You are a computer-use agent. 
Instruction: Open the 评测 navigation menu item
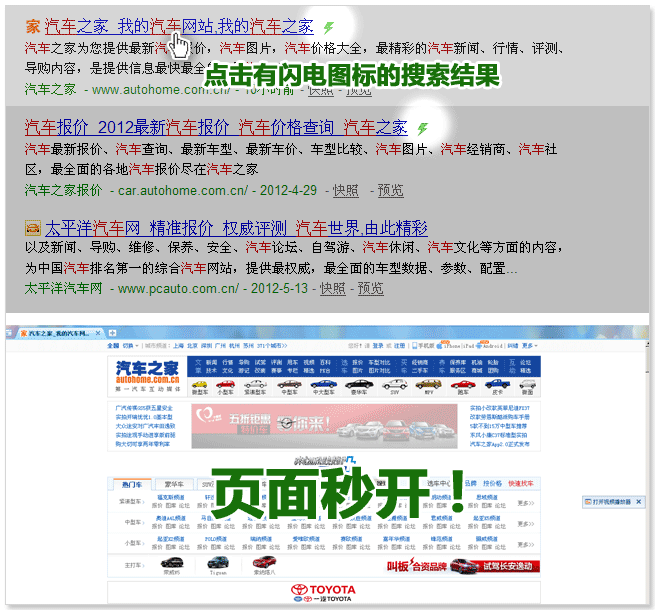click(x=276, y=362)
